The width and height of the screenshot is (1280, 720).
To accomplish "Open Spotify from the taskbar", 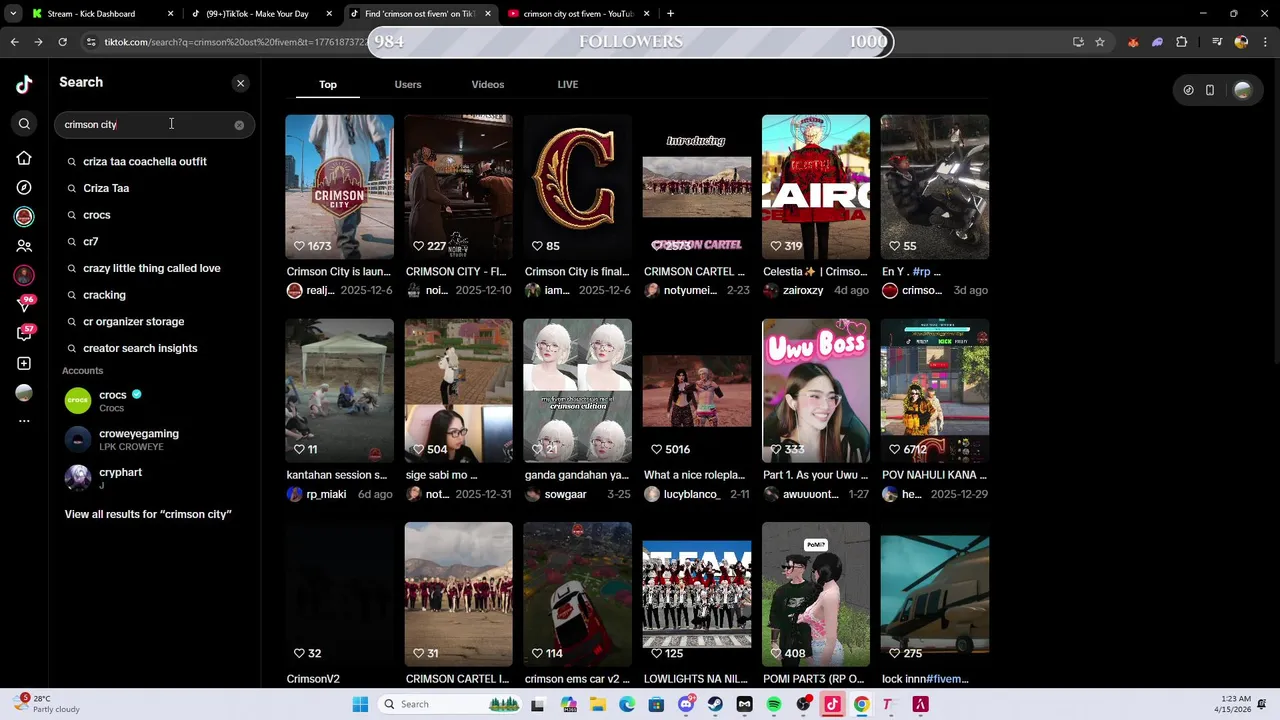I will [774, 704].
